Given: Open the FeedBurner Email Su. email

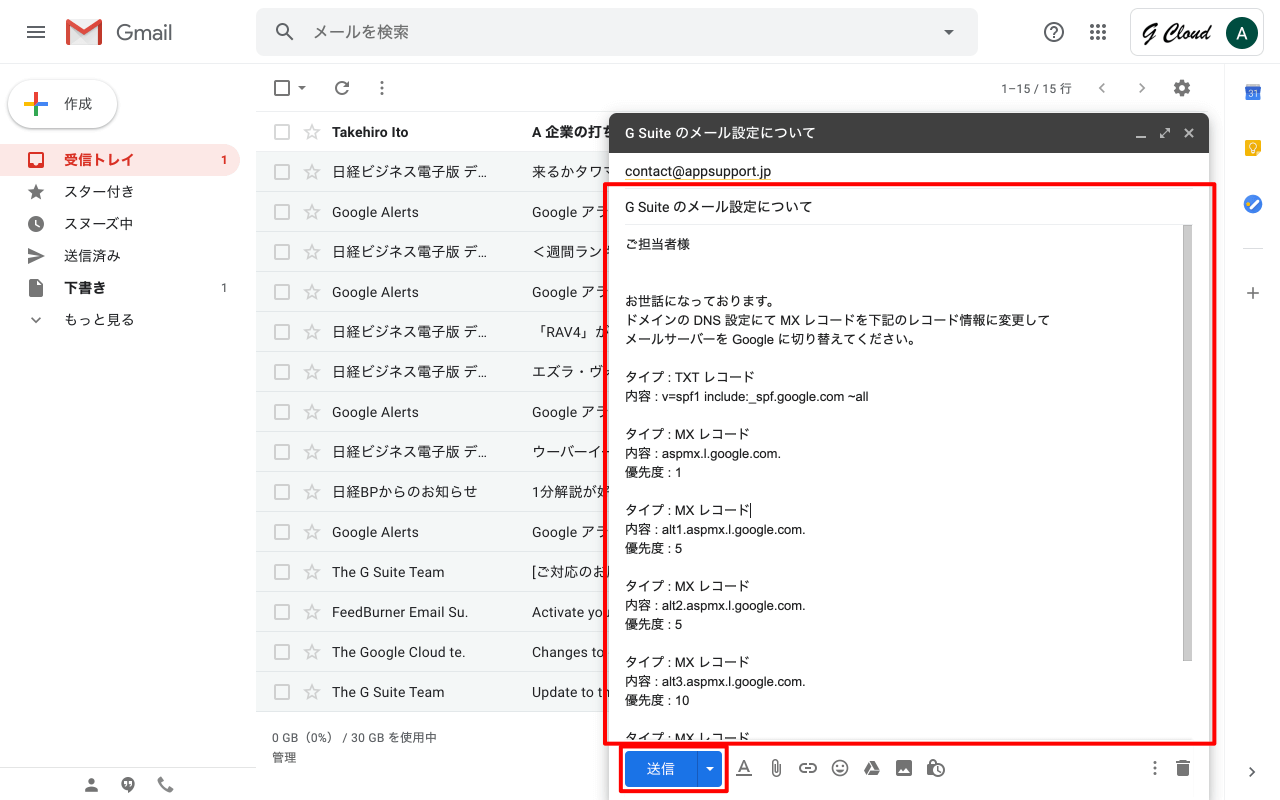Looking at the screenshot, I should click(x=432, y=612).
